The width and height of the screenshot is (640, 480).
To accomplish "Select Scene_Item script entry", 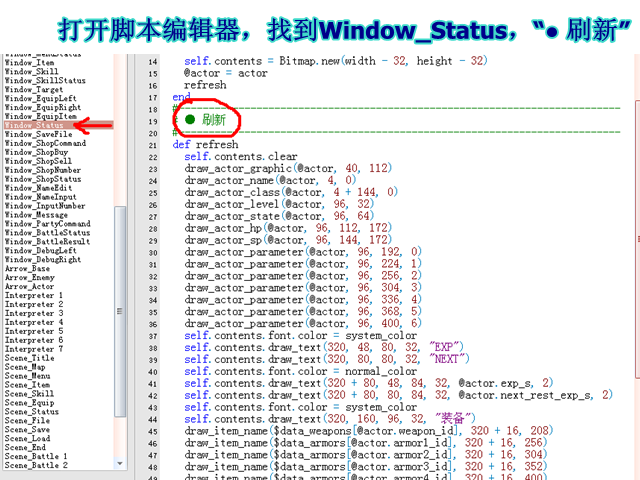I will [x=27, y=385].
